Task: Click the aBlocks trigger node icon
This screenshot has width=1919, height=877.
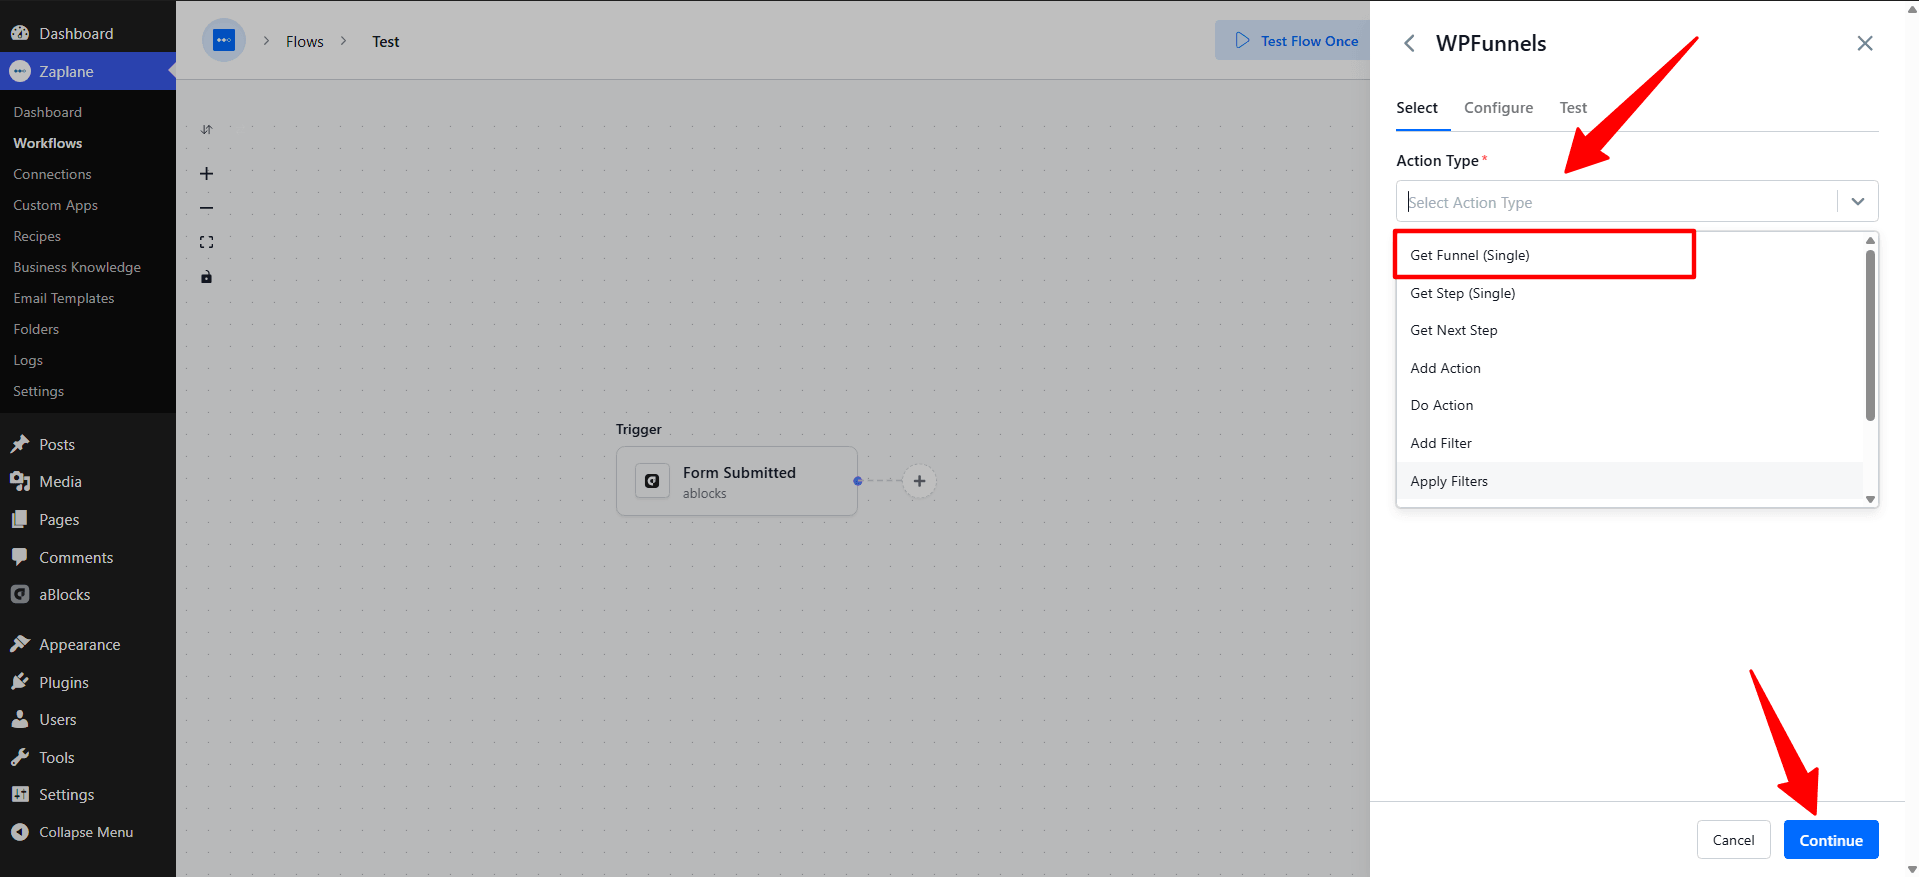Action: 652,481
